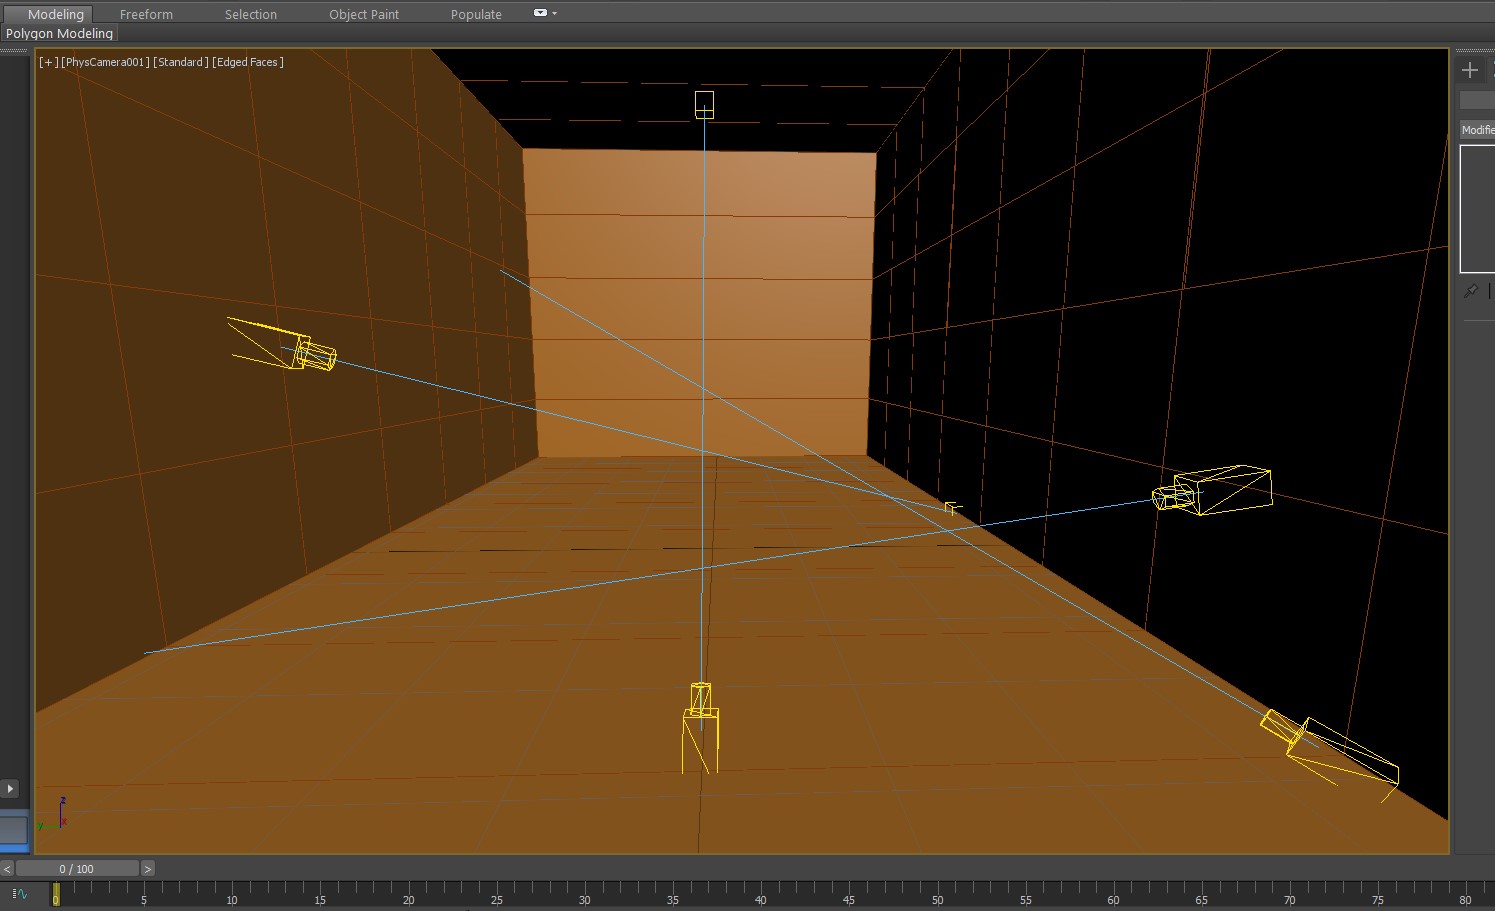Click the 0 / 100 time slider

(x=76, y=869)
